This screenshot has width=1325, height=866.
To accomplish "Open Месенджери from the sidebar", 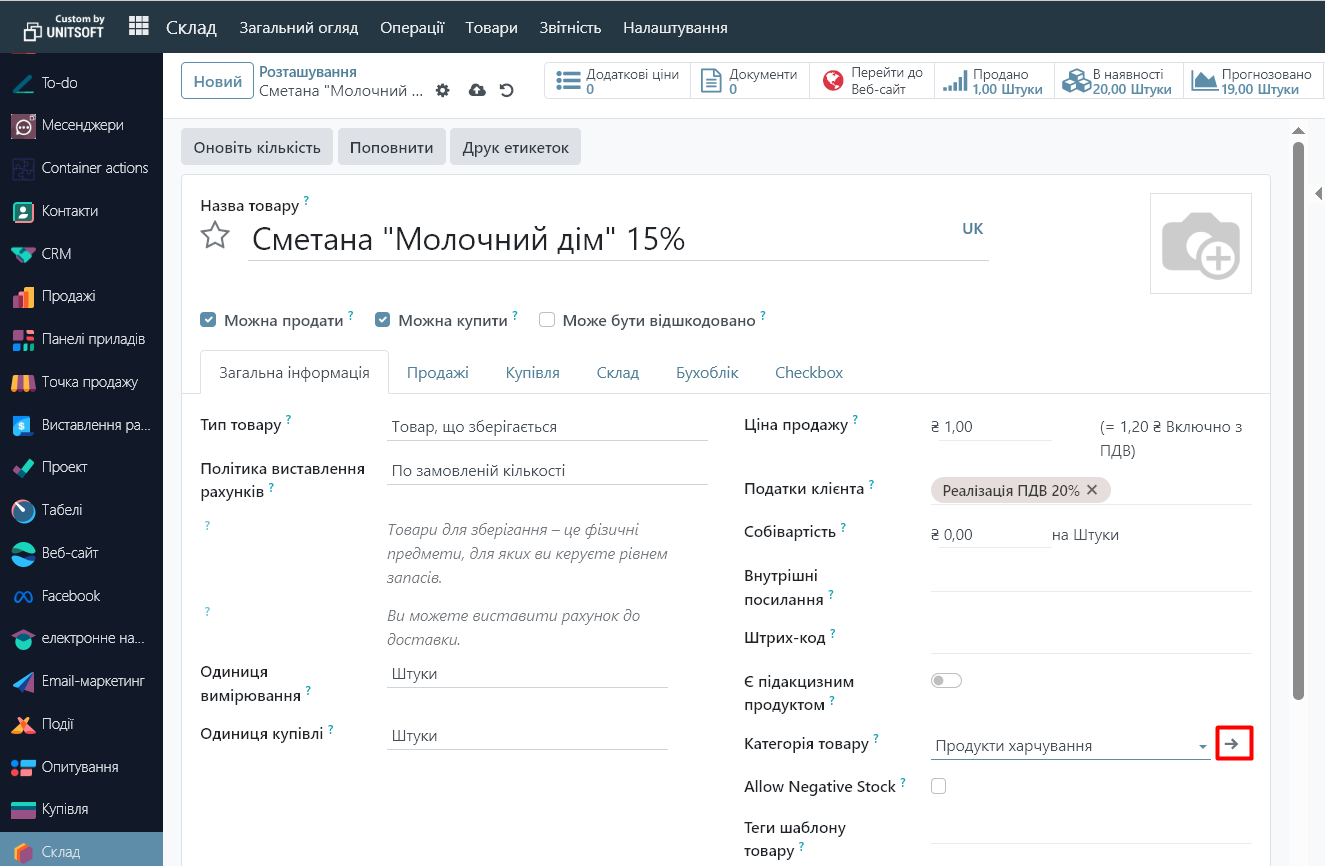I will [x=81, y=125].
